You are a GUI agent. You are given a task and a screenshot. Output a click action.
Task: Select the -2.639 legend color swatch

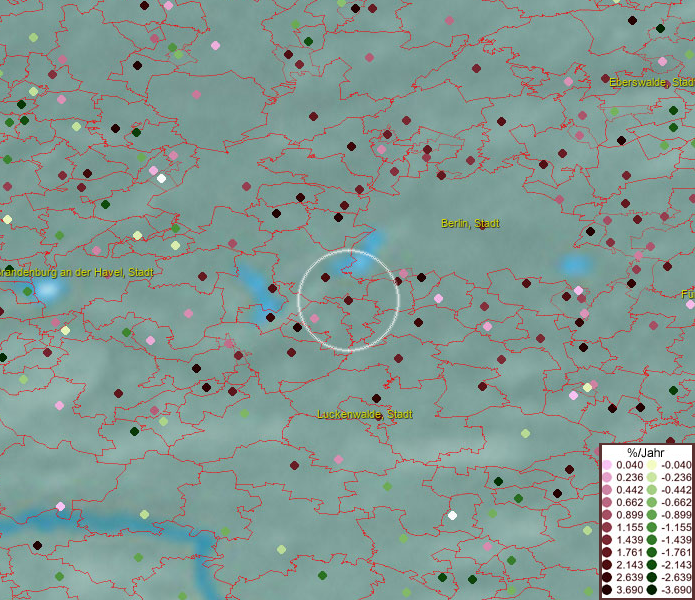pos(652,577)
